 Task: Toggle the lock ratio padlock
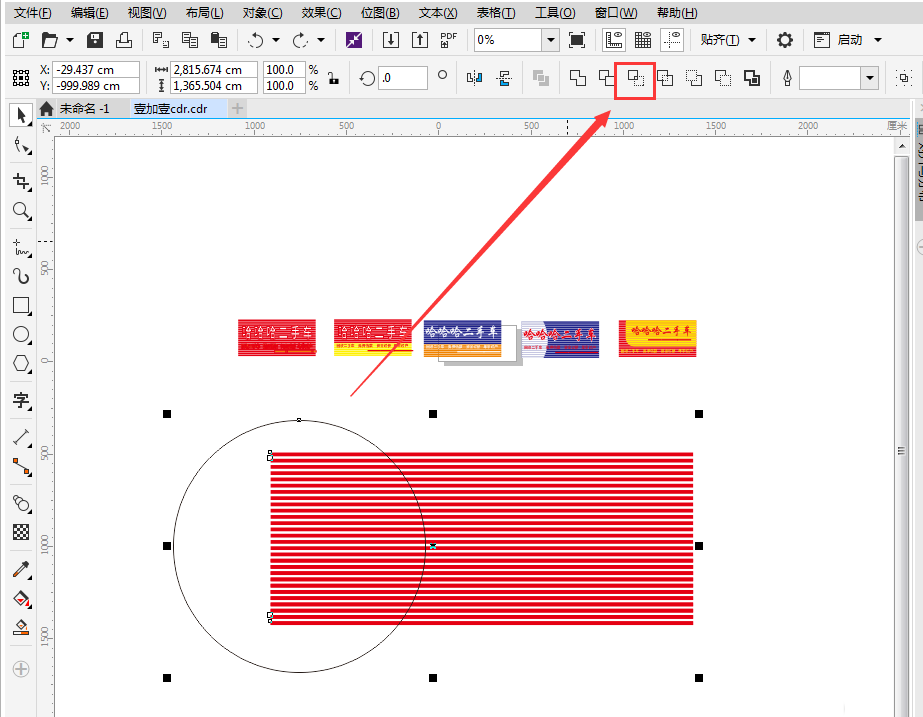point(333,79)
